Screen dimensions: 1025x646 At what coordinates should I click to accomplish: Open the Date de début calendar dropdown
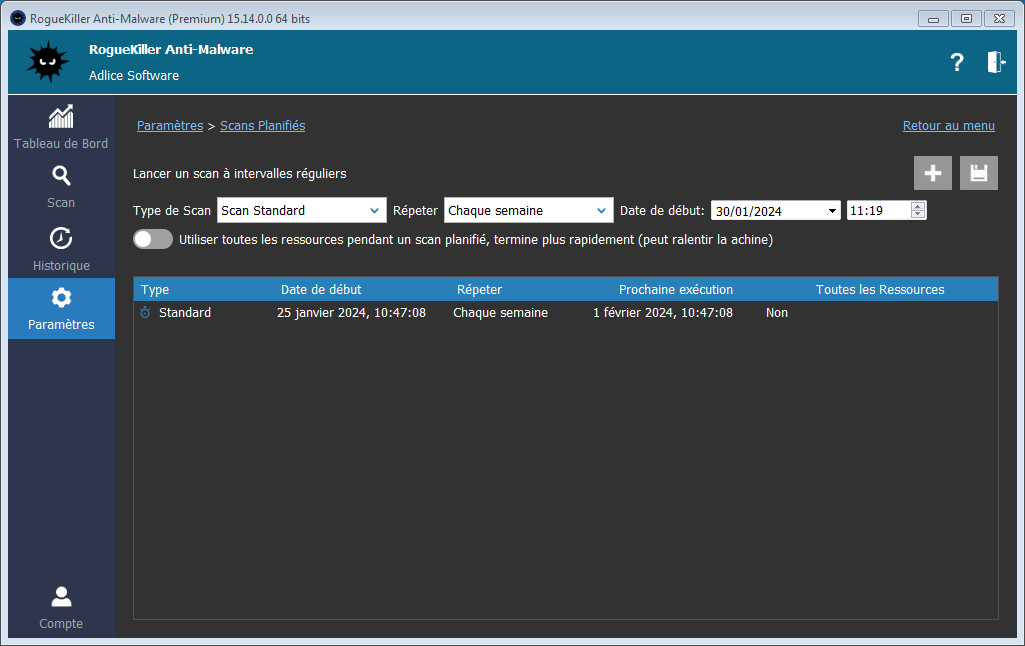tap(833, 211)
